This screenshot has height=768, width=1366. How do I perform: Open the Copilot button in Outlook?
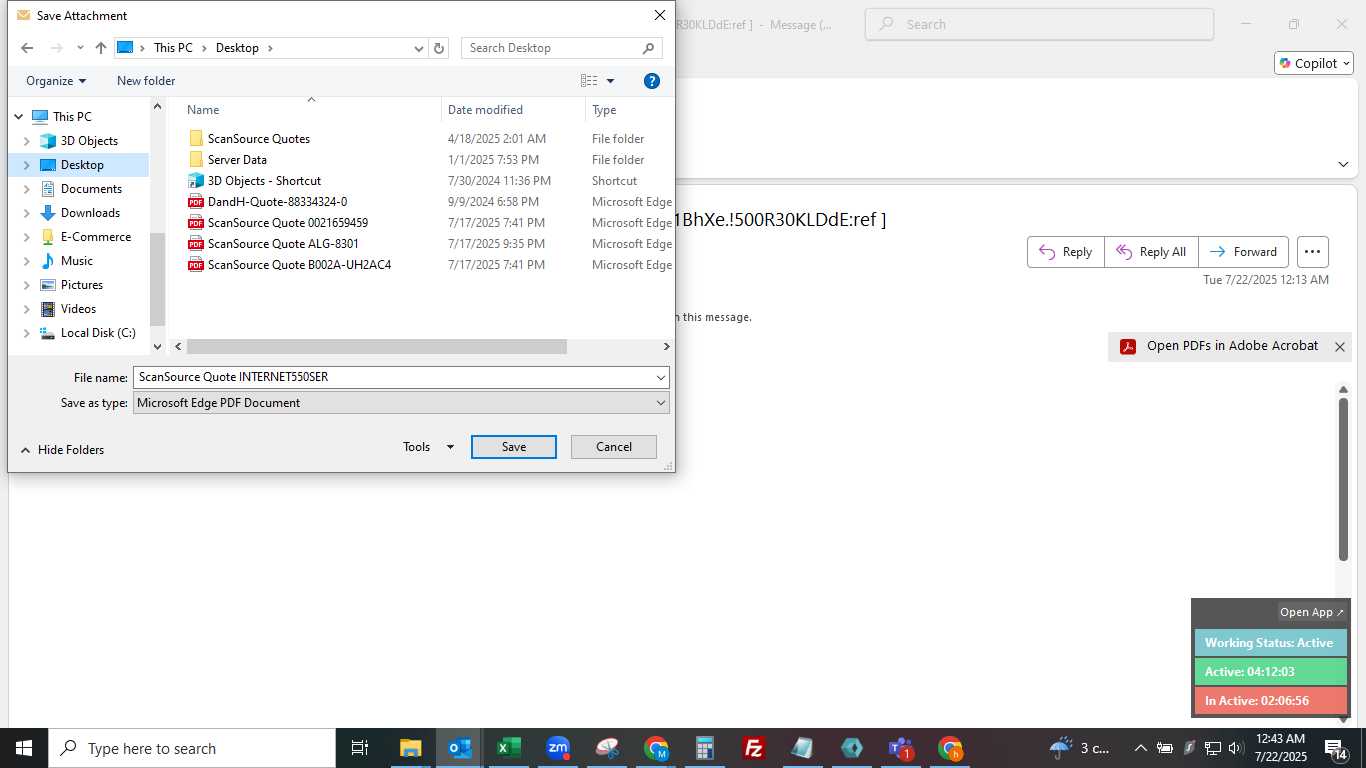click(1314, 63)
